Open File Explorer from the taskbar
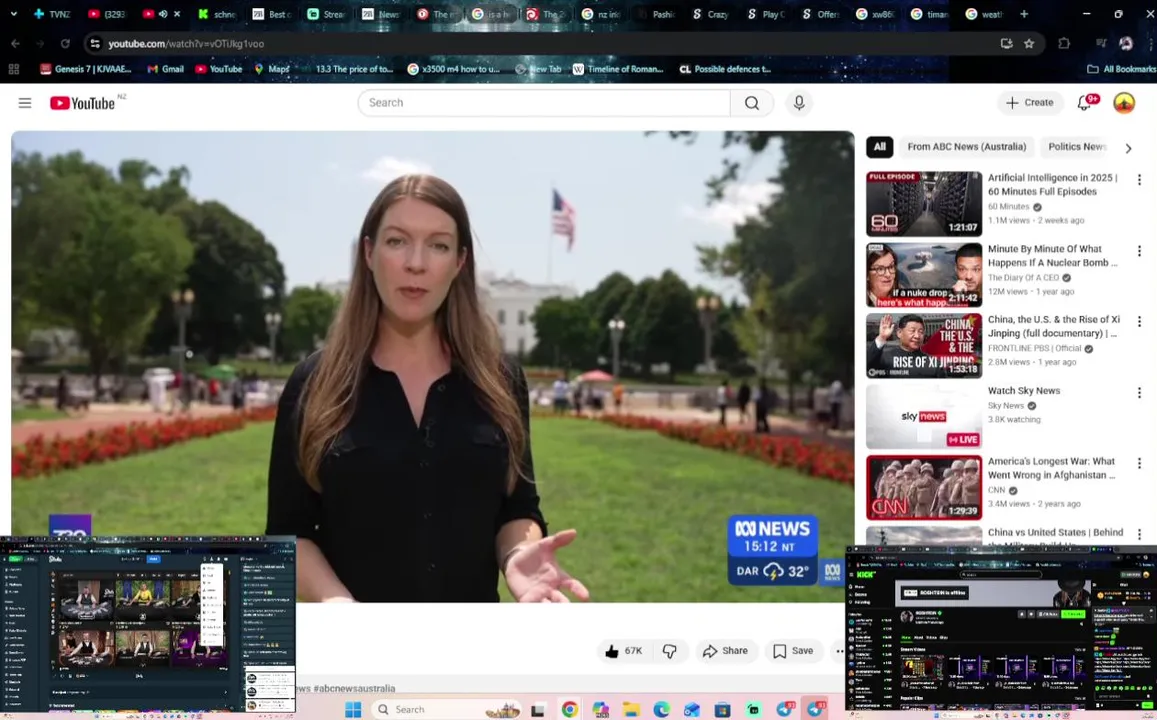1157x720 pixels. coord(631,709)
